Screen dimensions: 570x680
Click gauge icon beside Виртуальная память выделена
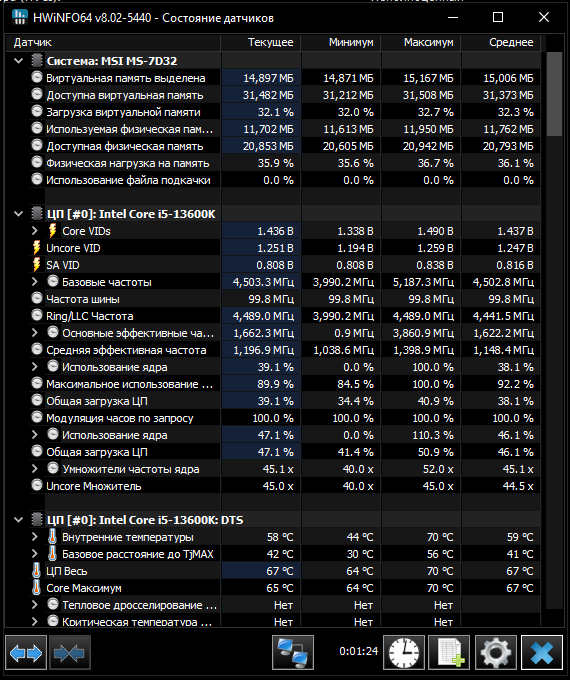[37, 78]
